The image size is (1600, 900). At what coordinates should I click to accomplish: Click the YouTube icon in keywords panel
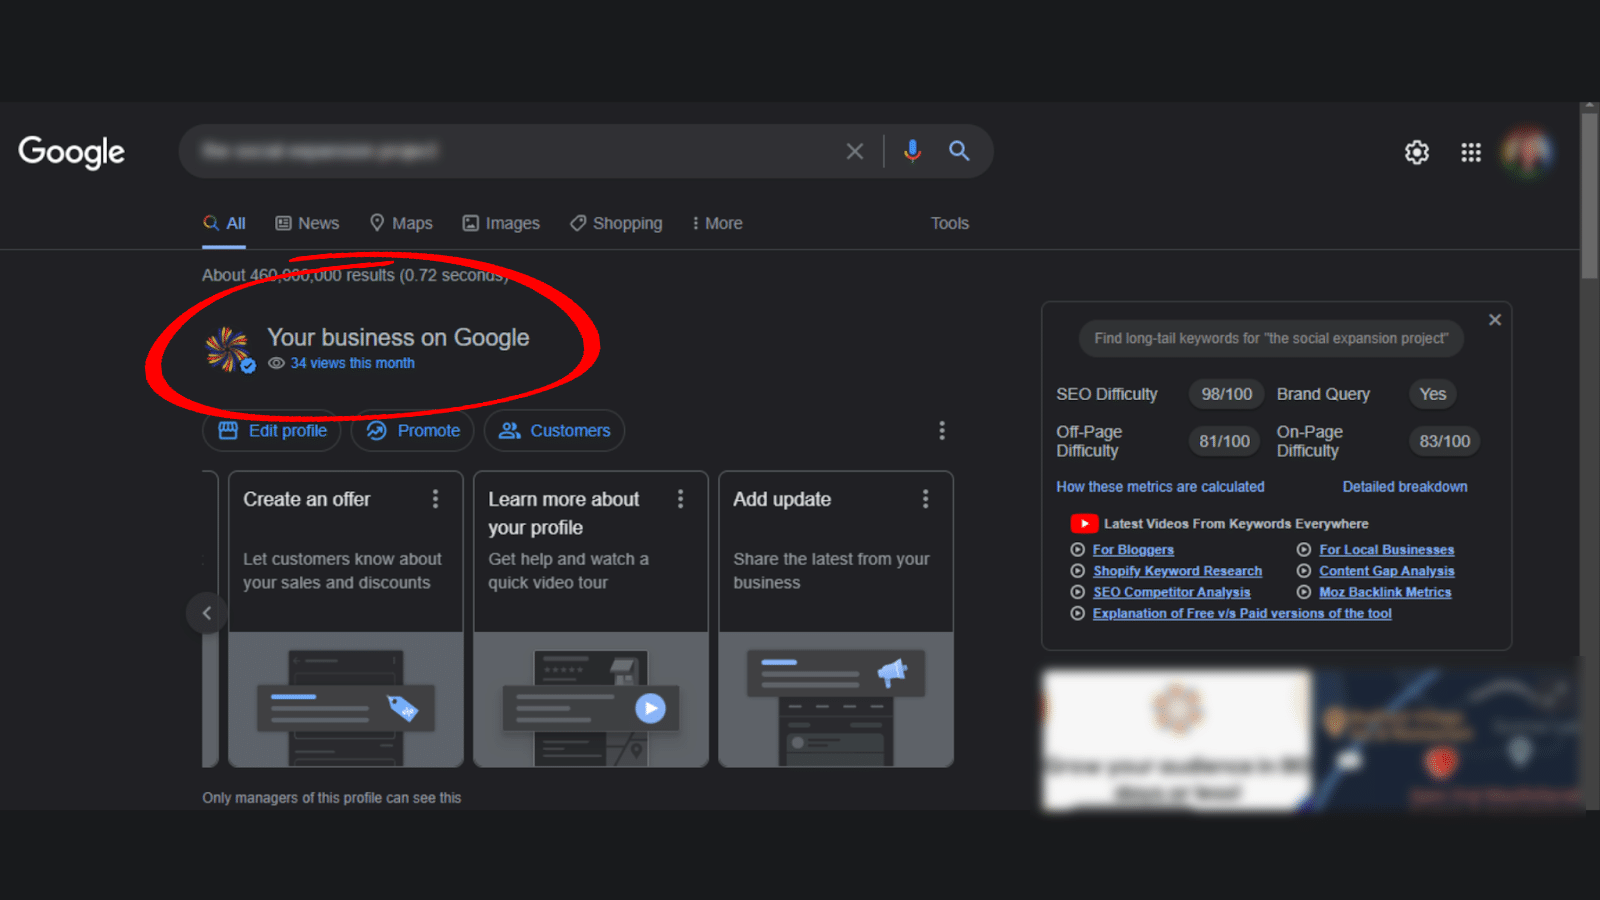coord(1084,523)
